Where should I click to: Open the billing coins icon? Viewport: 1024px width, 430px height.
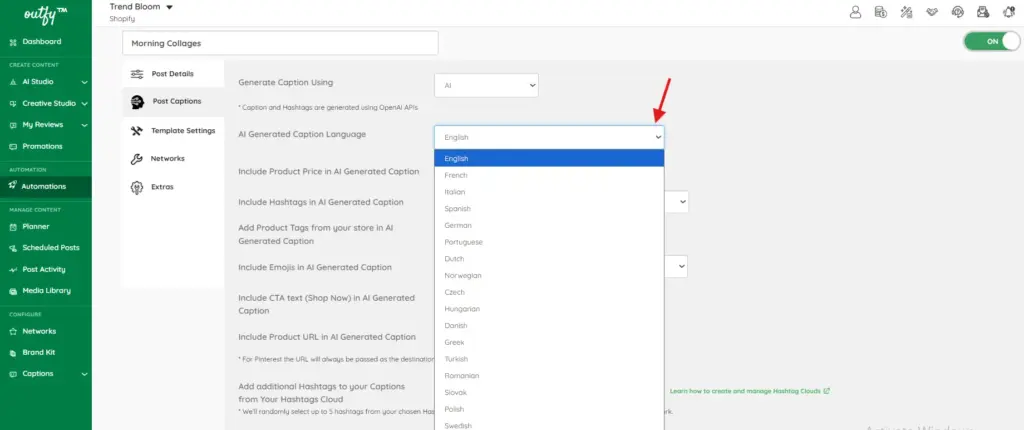point(880,12)
